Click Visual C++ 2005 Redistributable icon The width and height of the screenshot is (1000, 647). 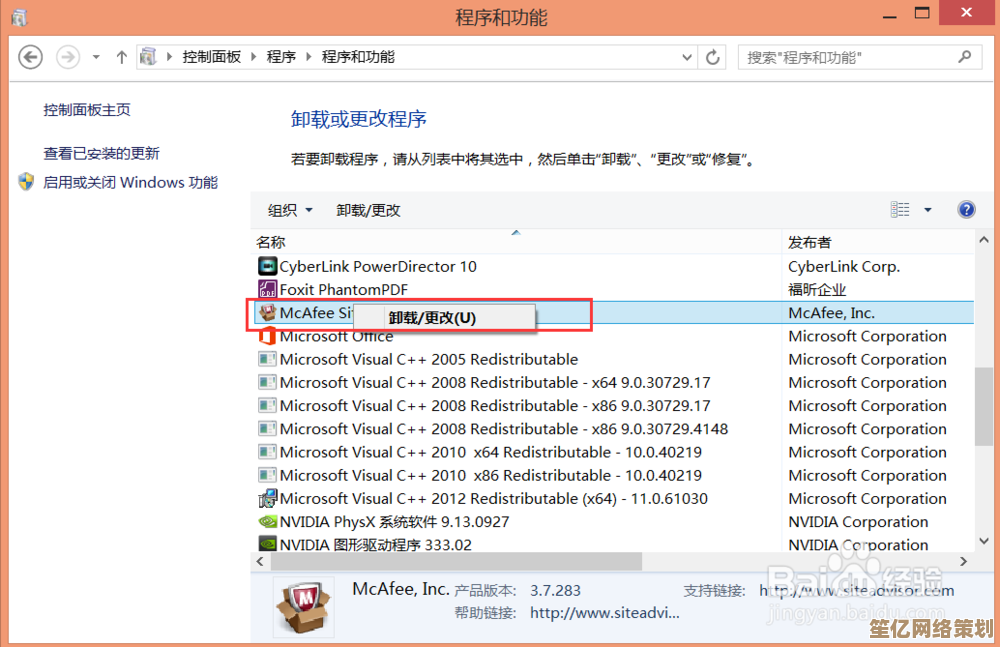coord(267,359)
